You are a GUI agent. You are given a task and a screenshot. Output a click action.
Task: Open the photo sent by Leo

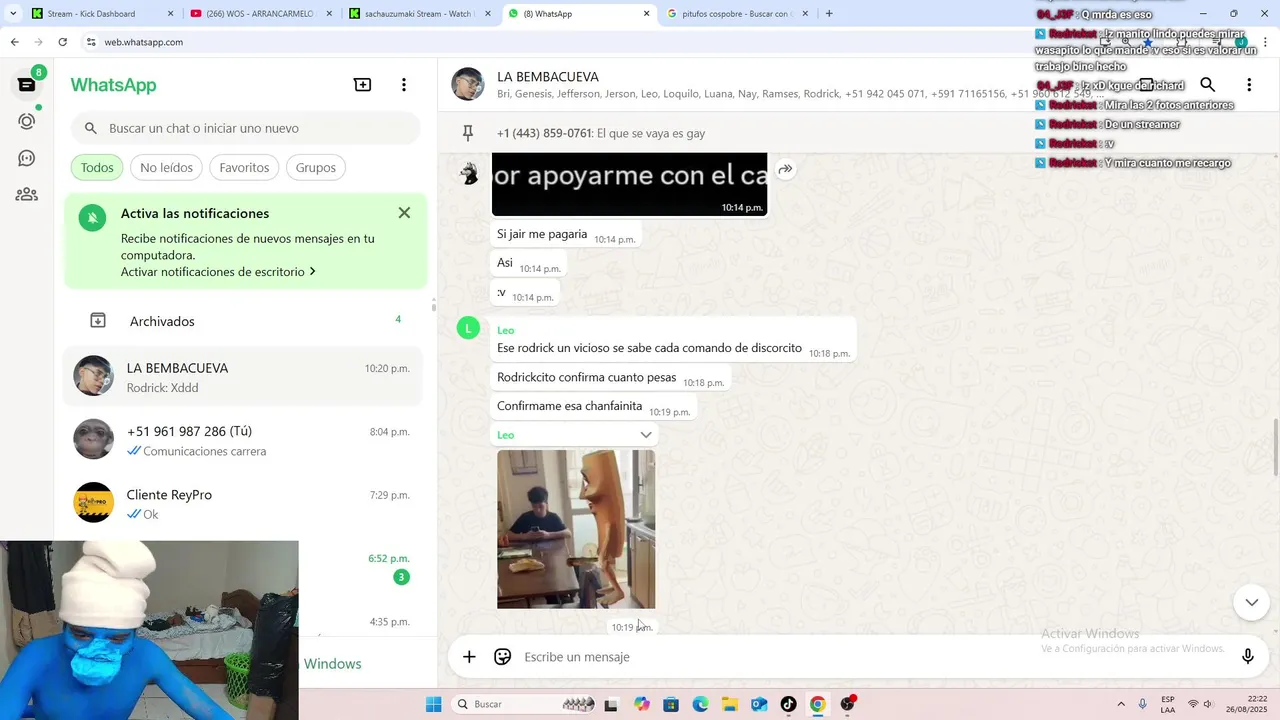pos(576,529)
